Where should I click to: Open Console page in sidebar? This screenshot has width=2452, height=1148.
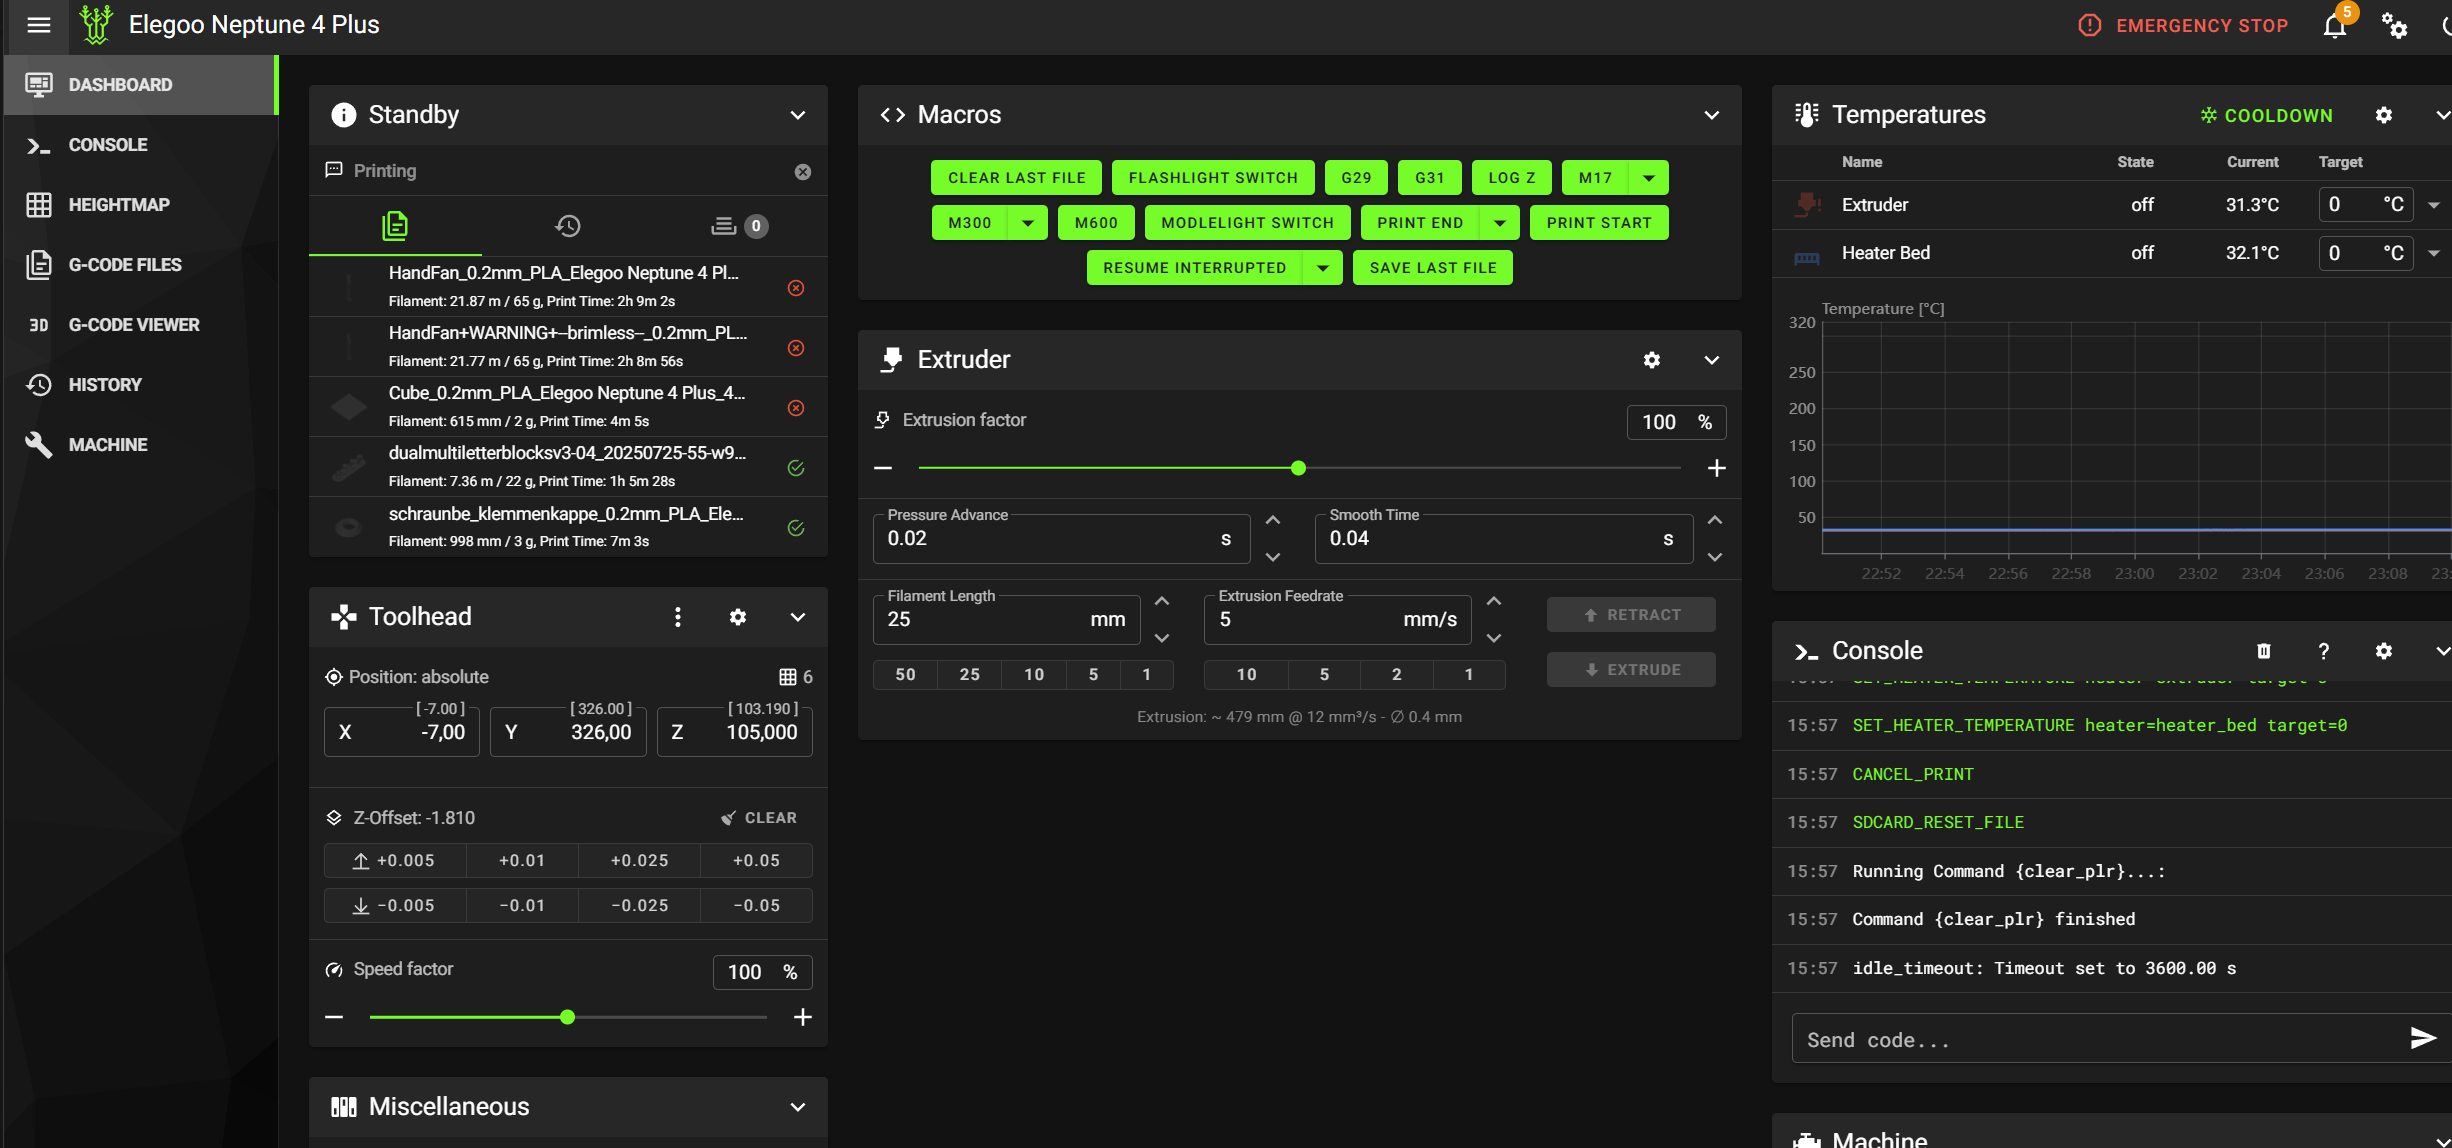[x=139, y=145]
